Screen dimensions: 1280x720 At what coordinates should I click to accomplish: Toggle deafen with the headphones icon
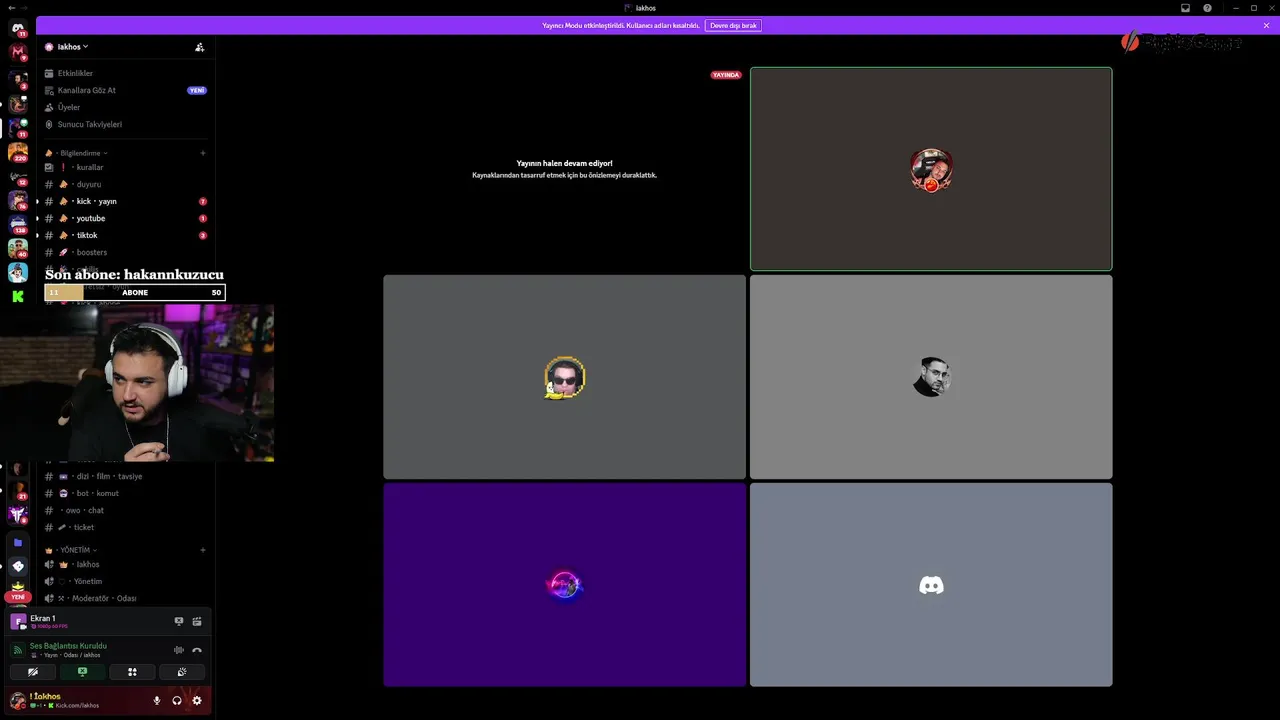click(177, 700)
